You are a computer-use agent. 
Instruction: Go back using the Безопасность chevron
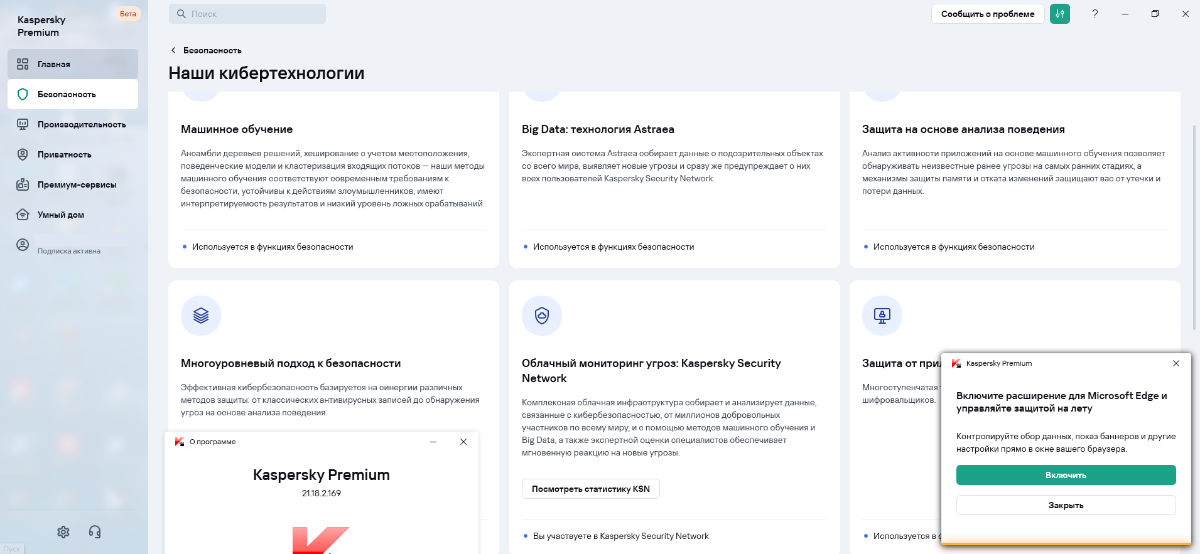point(173,50)
